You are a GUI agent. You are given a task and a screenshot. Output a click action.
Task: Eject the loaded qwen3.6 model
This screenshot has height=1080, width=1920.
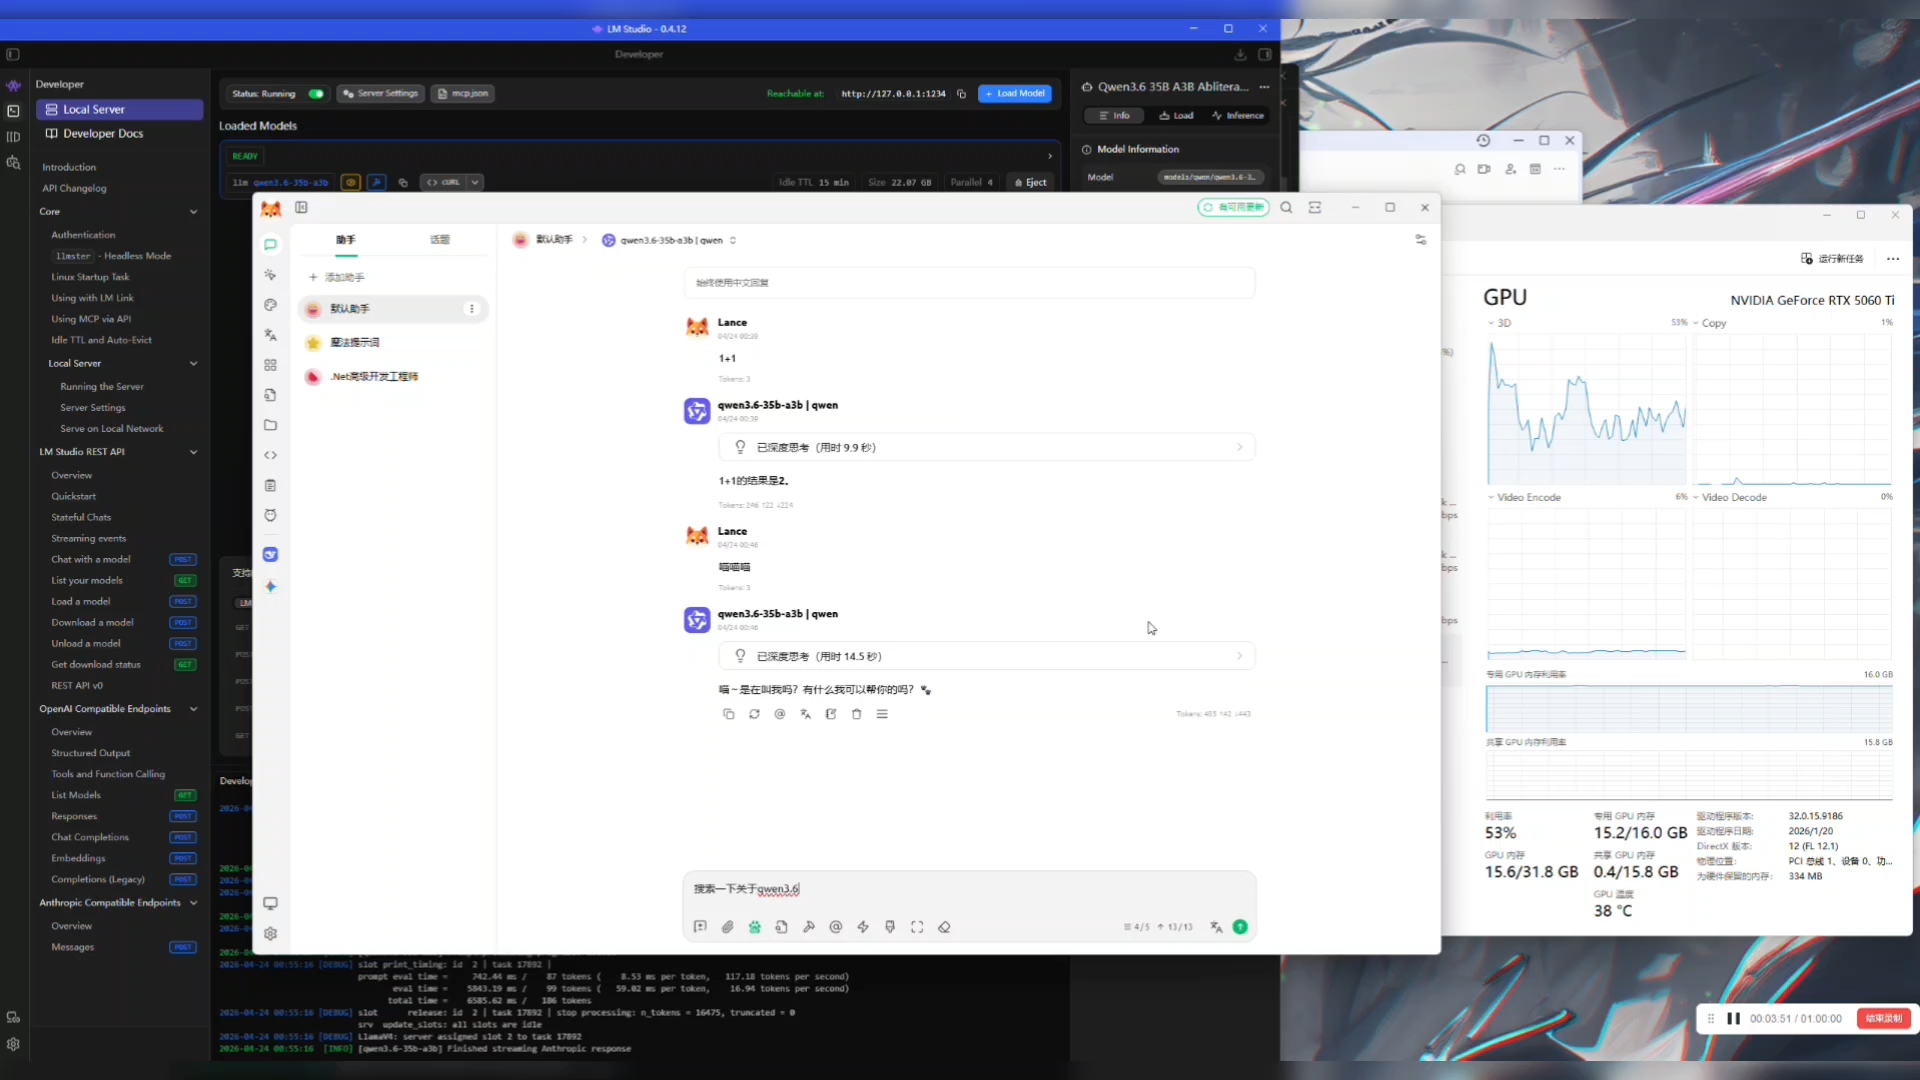coord(1030,182)
